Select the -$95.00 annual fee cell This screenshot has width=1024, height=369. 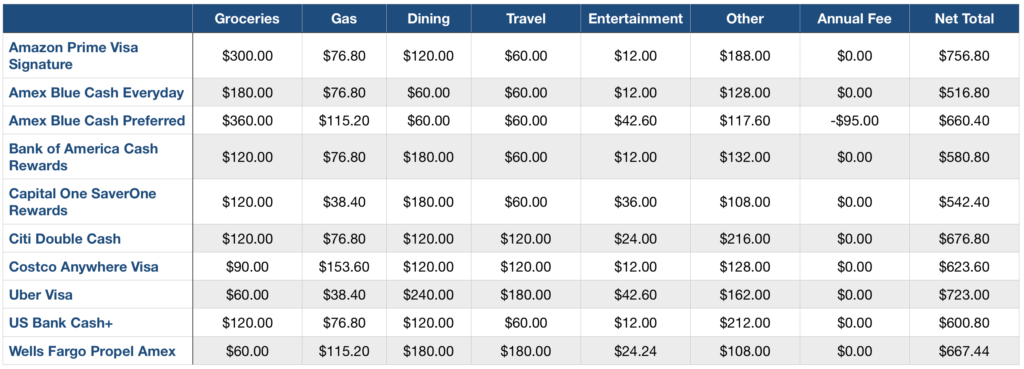(x=854, y=121)
